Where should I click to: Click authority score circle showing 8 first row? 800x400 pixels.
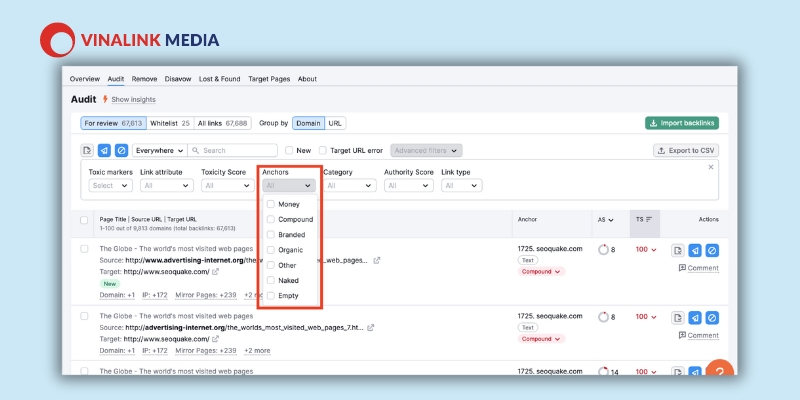pos(603,250)
